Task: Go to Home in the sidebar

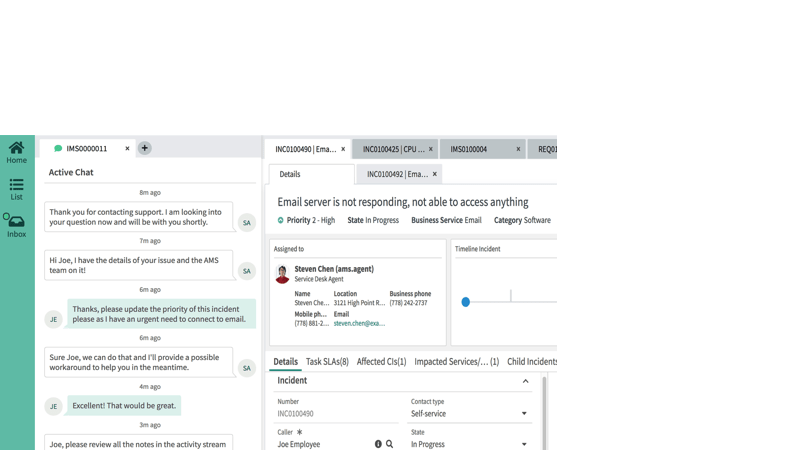Action: point(17,152)
